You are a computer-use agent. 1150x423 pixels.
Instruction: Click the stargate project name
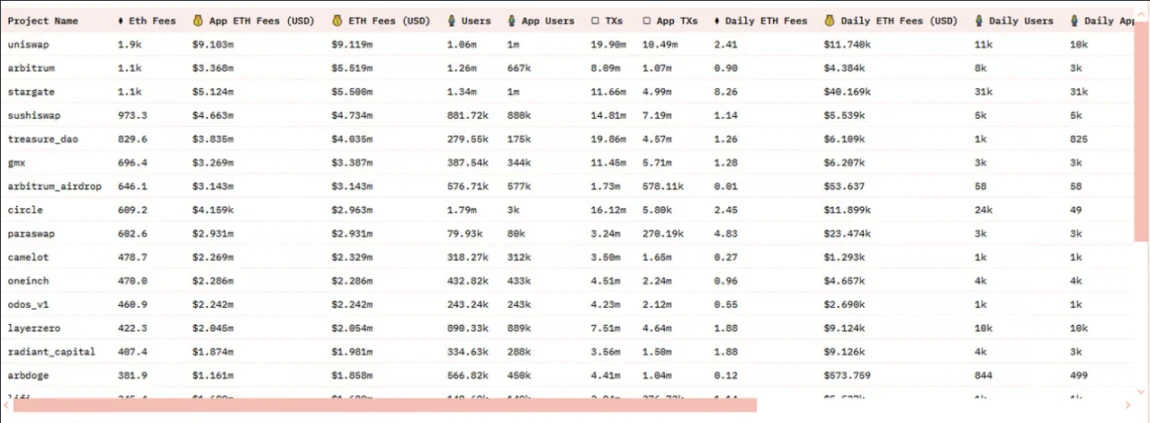coord(31,92)
